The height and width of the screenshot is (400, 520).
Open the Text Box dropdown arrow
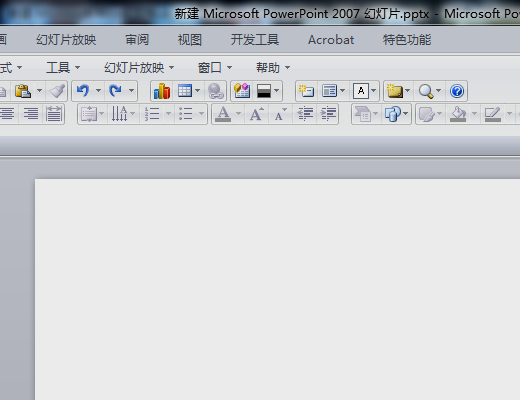click(374, 90)
